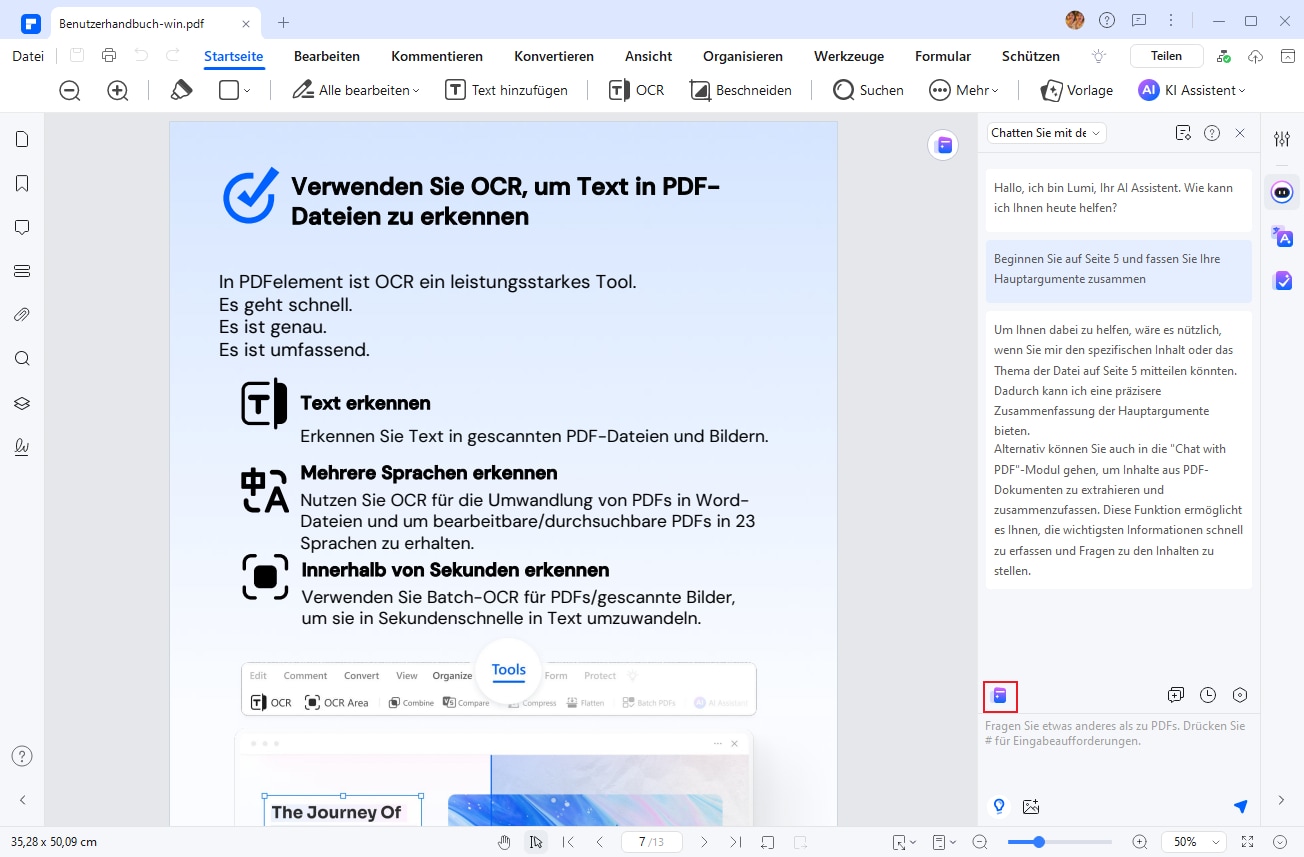Open a new tab with plus button
The image size is (1304, 857).
(283, 22)
